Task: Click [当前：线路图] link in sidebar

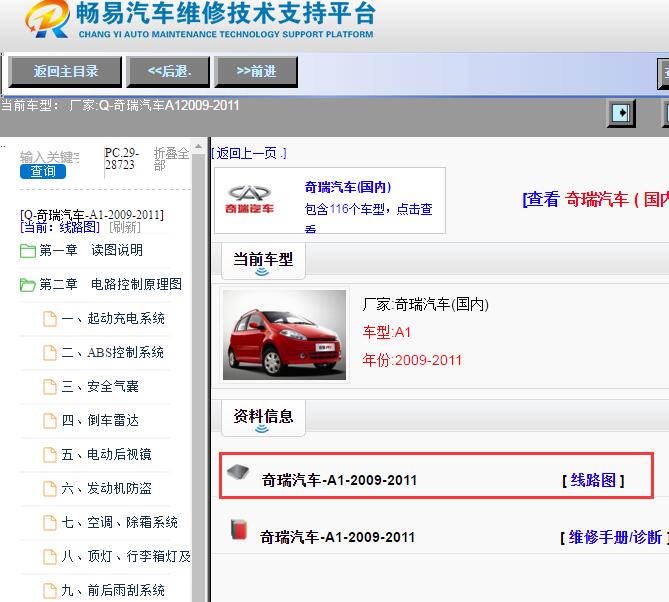Action: pos(60,227)
